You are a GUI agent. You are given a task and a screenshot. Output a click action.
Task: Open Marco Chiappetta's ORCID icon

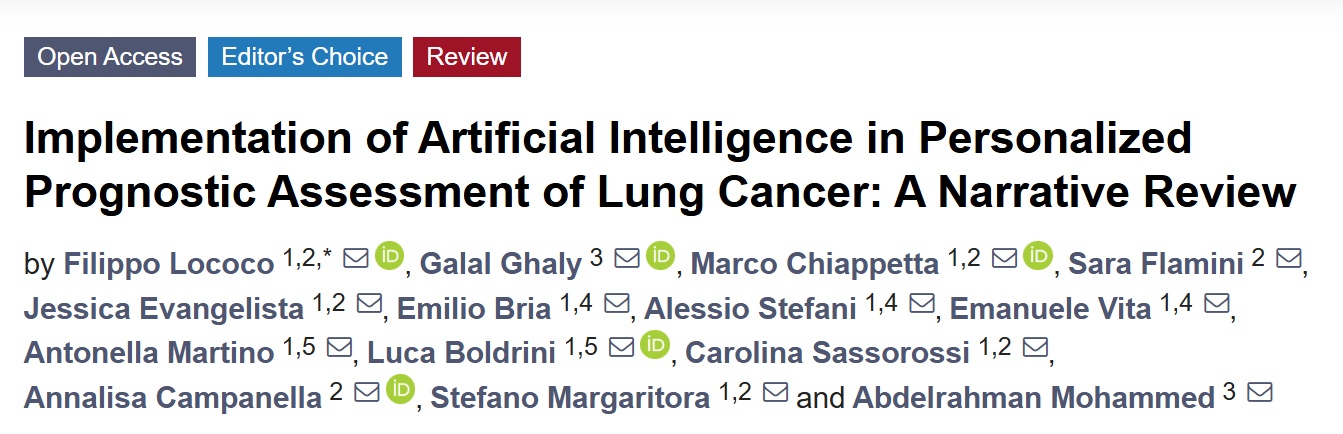pos(1039,258)
